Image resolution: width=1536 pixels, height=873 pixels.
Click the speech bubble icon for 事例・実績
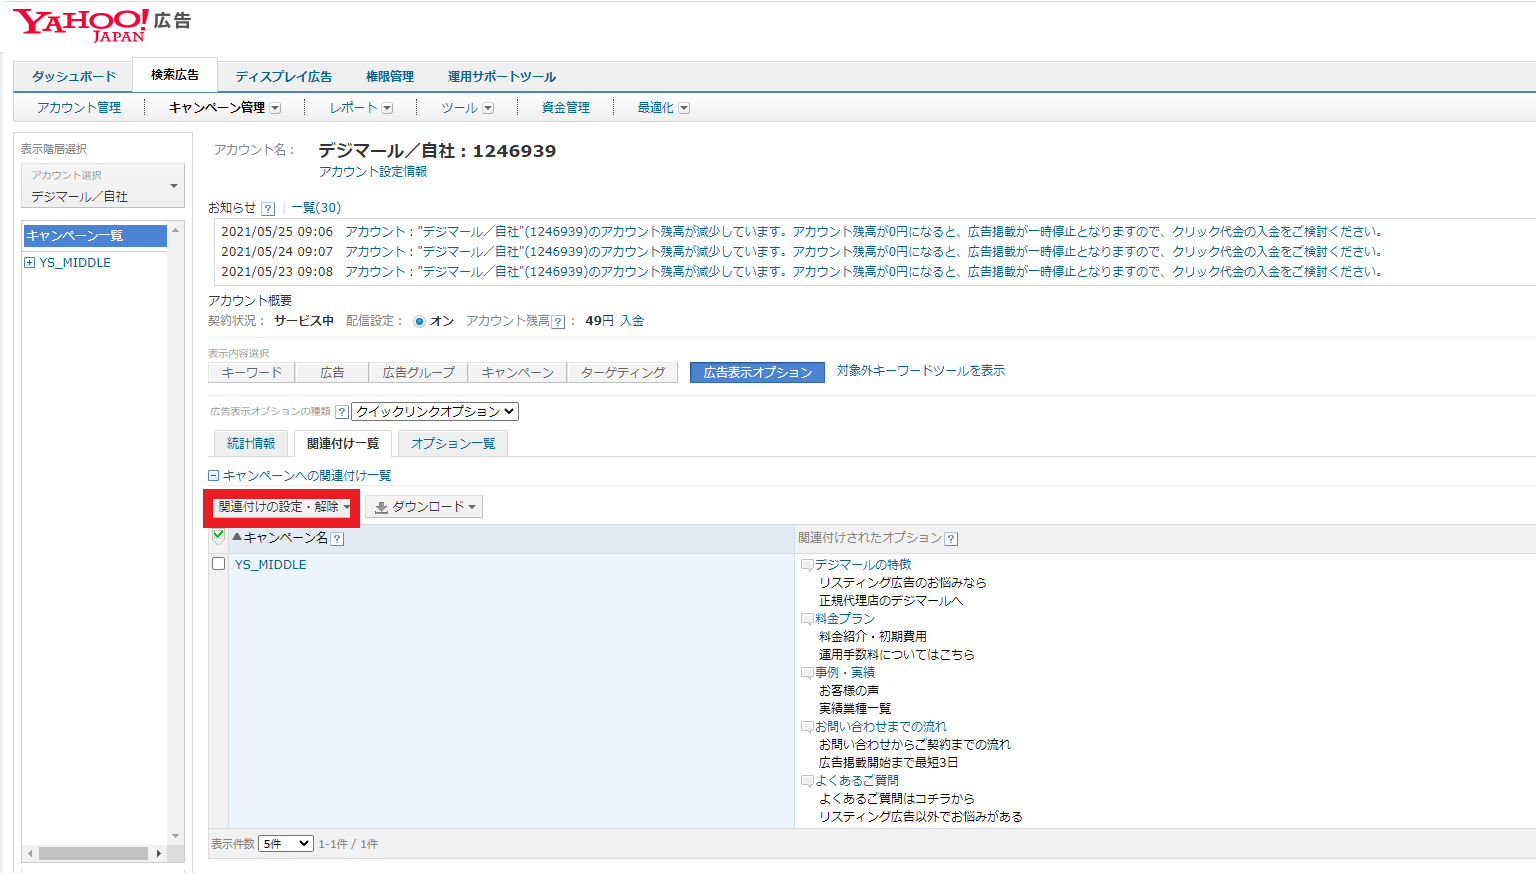(x=807, y=673)
